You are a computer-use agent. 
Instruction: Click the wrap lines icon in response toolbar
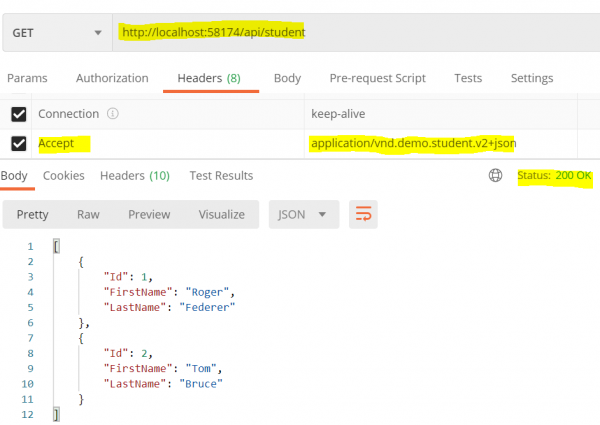coord(364,214)
